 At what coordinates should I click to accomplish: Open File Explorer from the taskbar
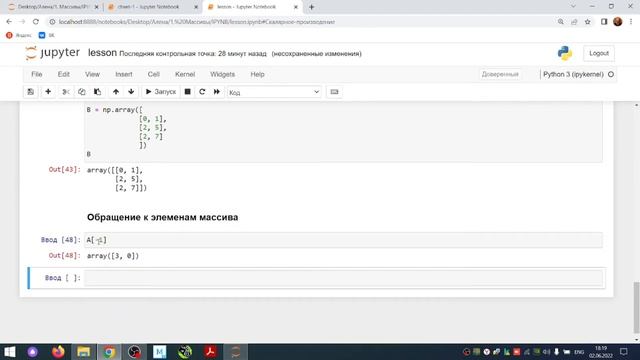83,352
